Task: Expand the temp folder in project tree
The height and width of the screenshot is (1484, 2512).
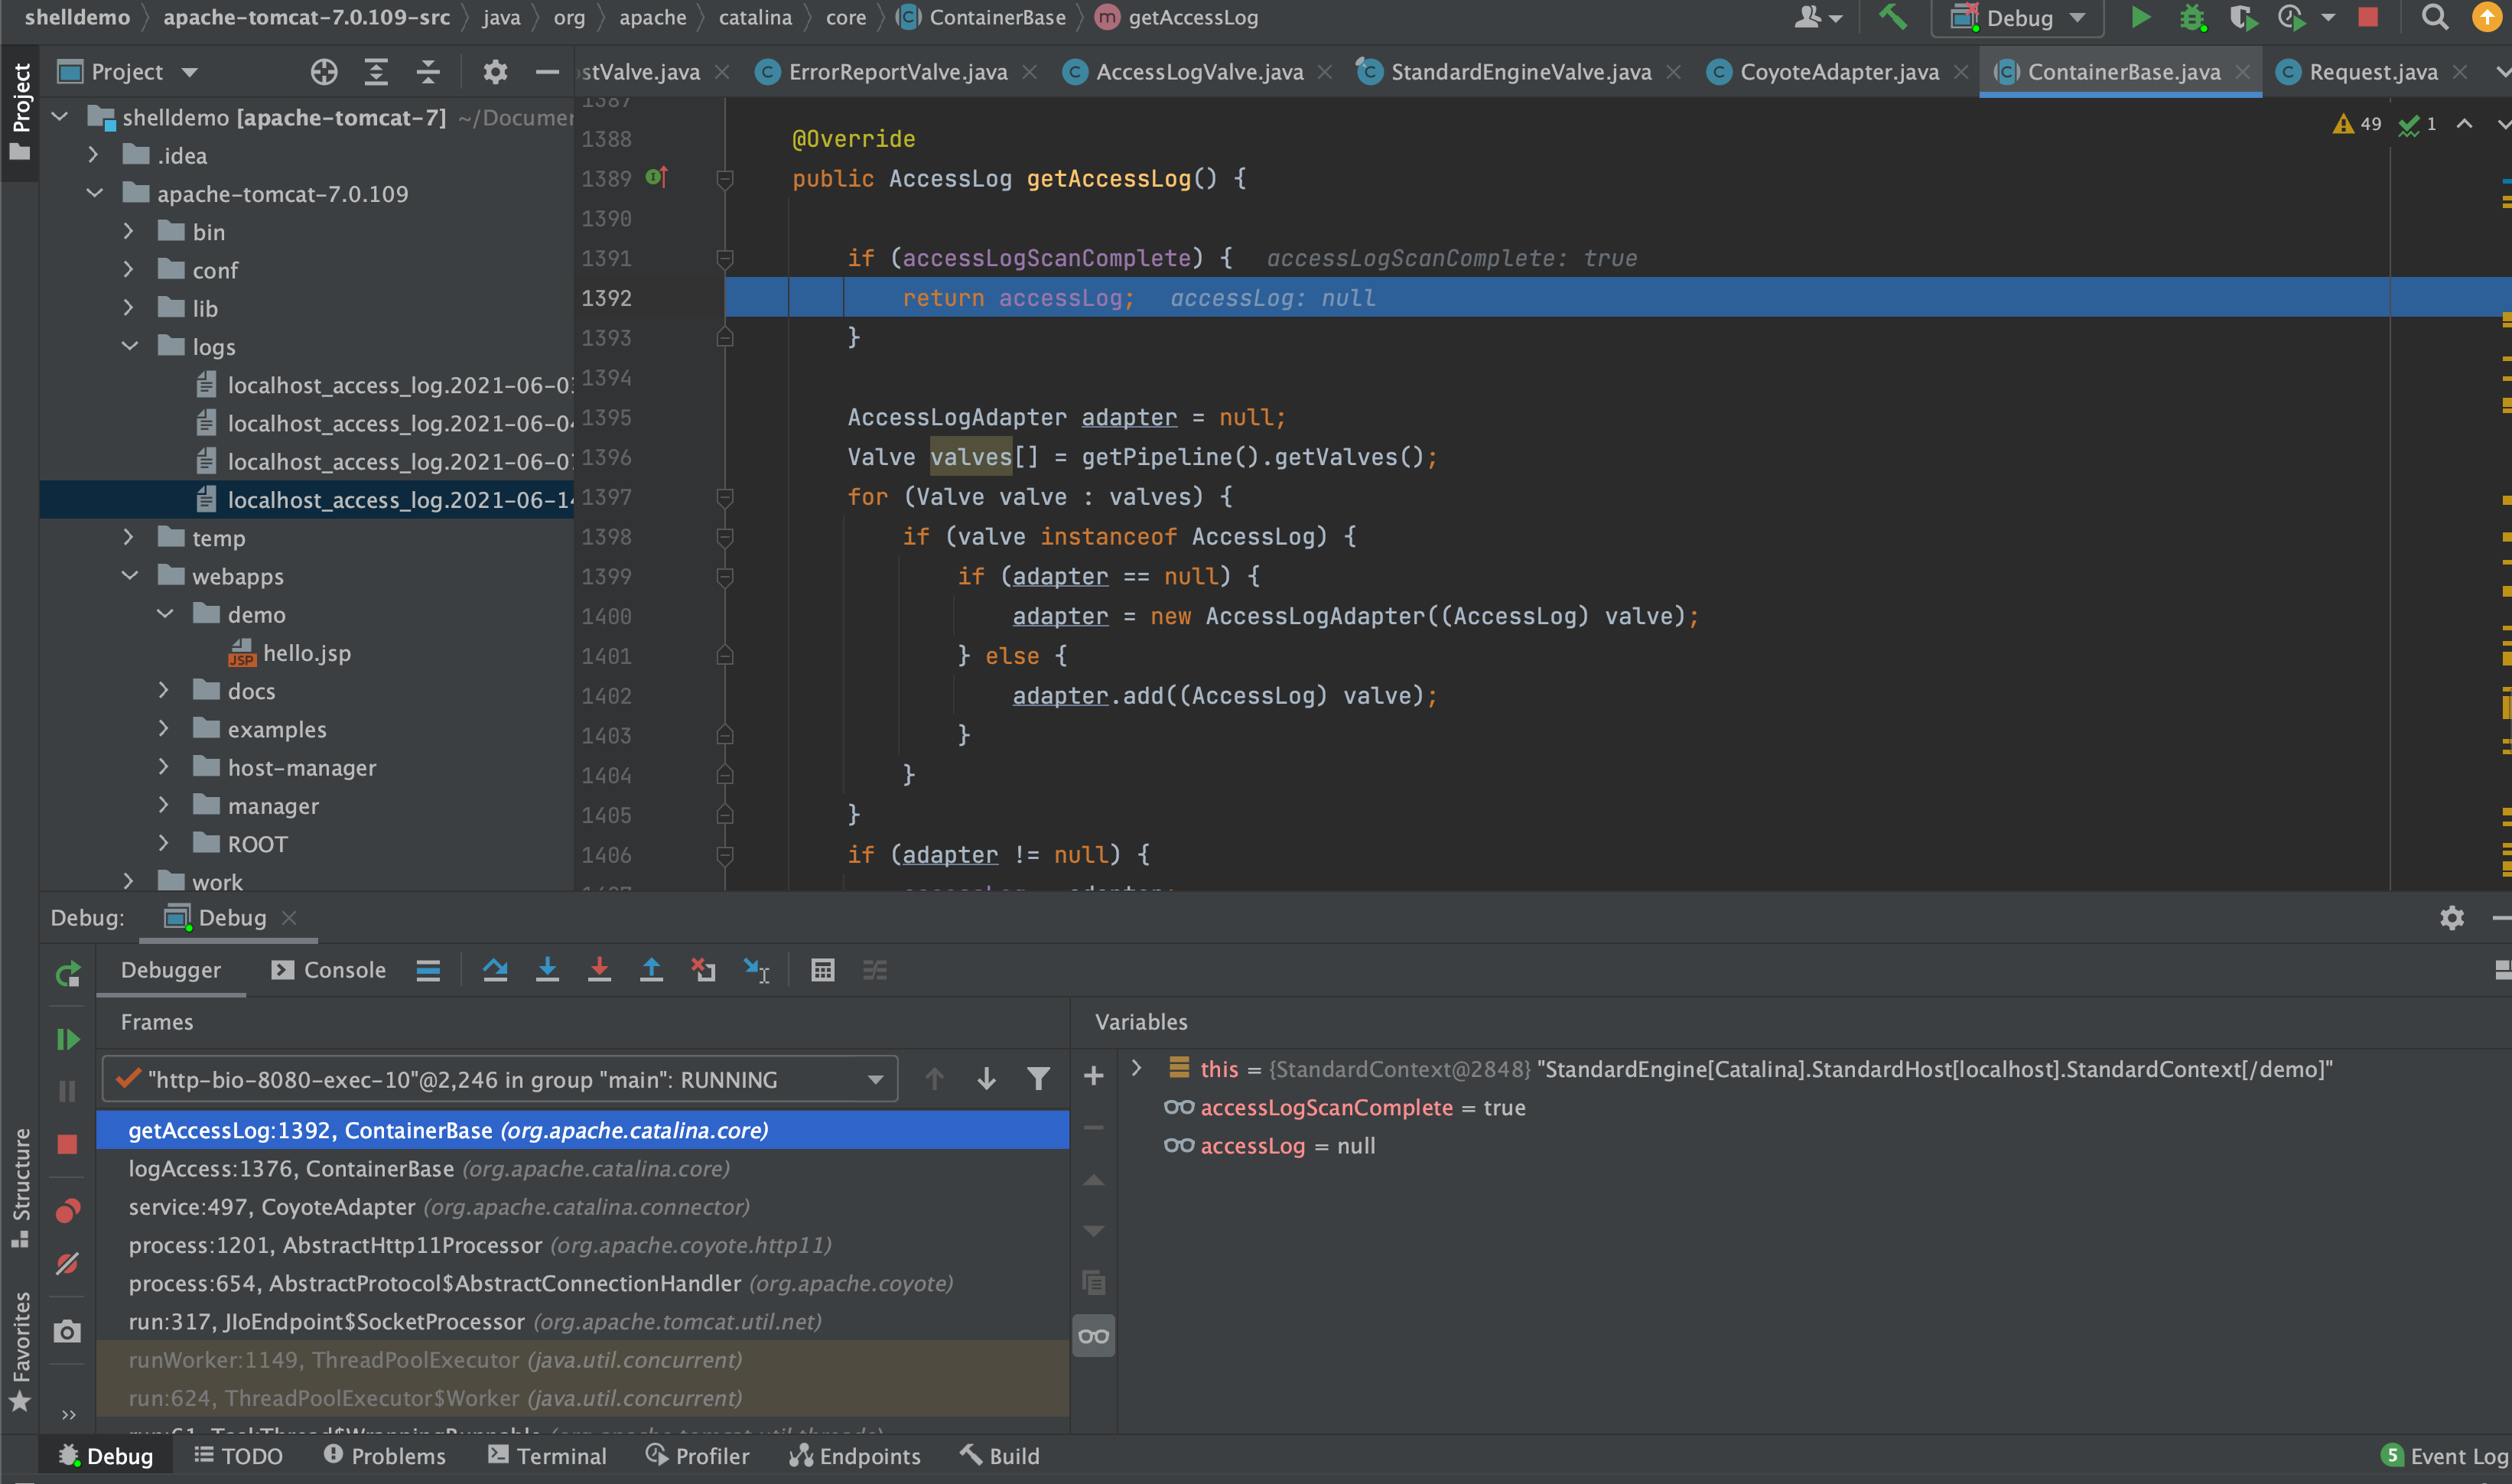Action: 128,538
